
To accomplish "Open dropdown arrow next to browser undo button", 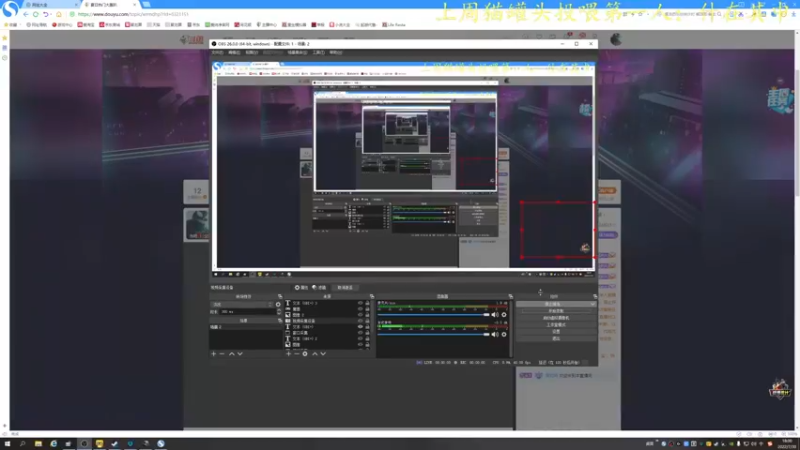I will (x=51, y=14).
